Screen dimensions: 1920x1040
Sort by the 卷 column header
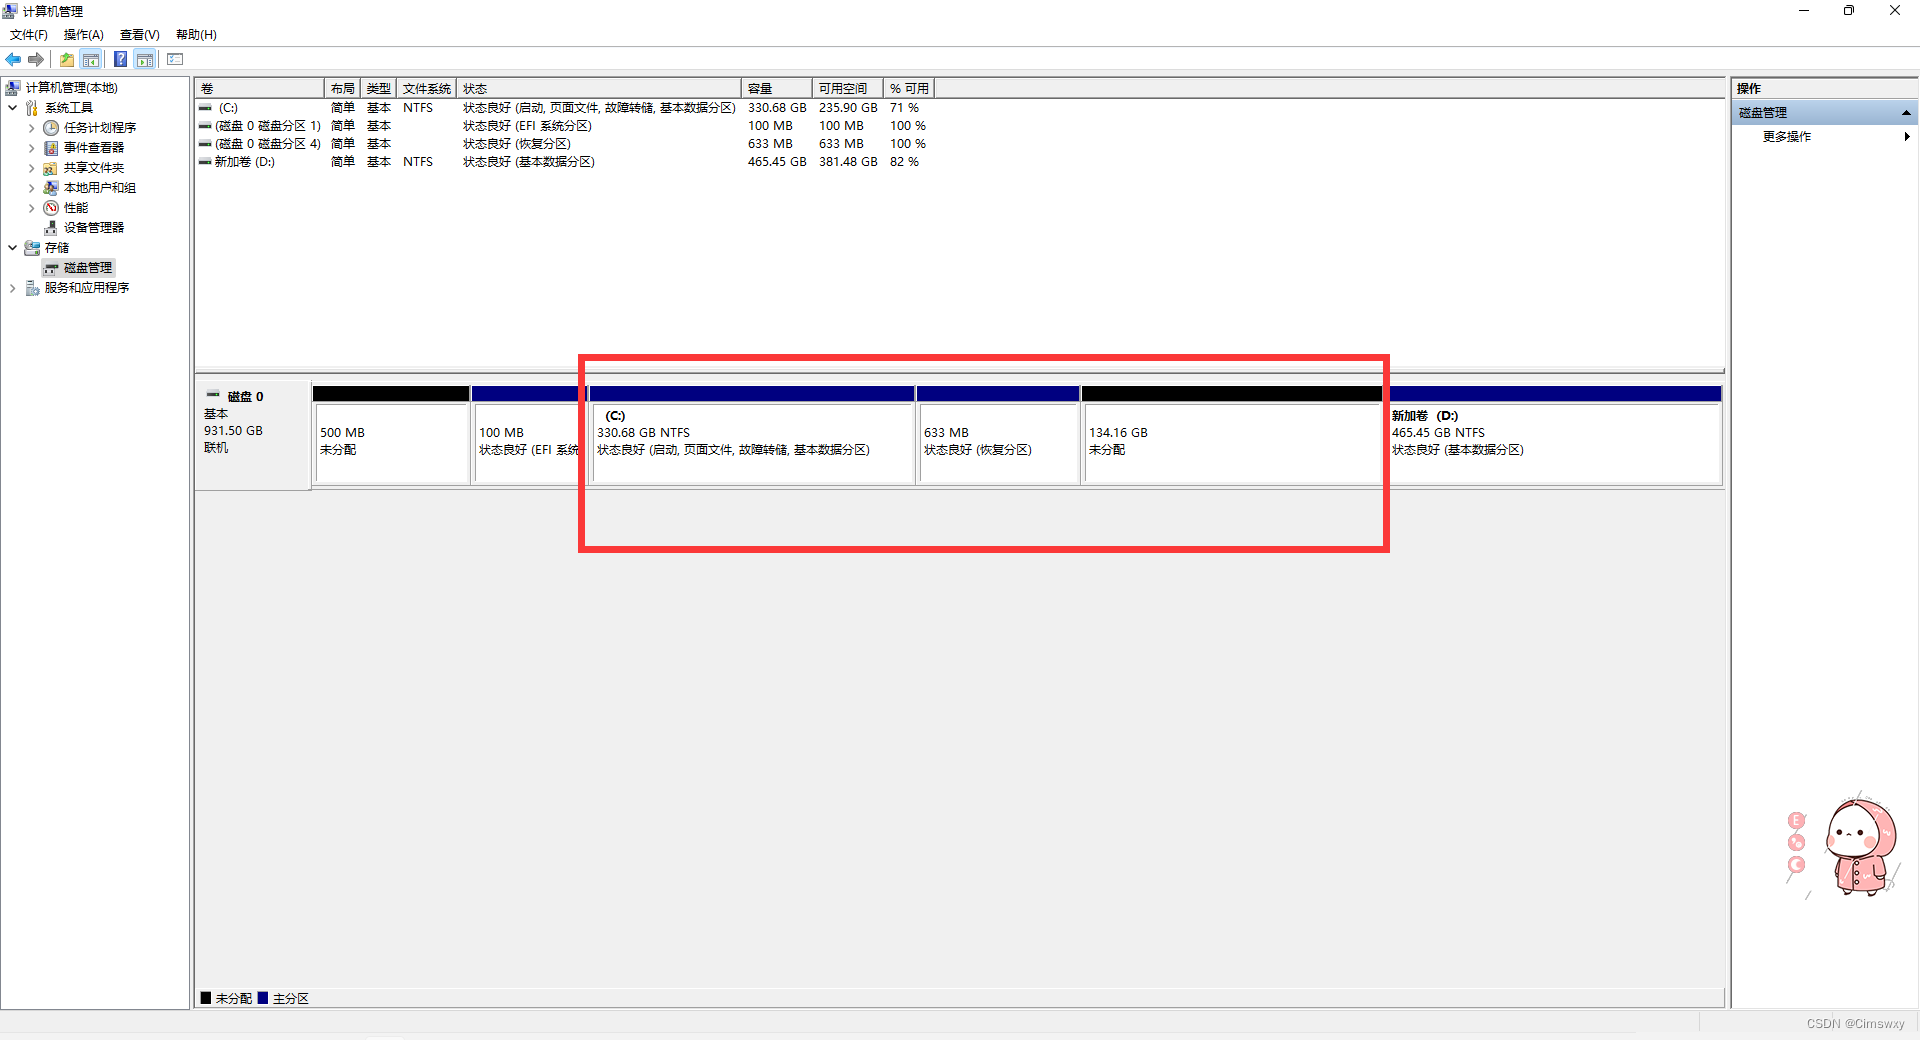point(260,89)
